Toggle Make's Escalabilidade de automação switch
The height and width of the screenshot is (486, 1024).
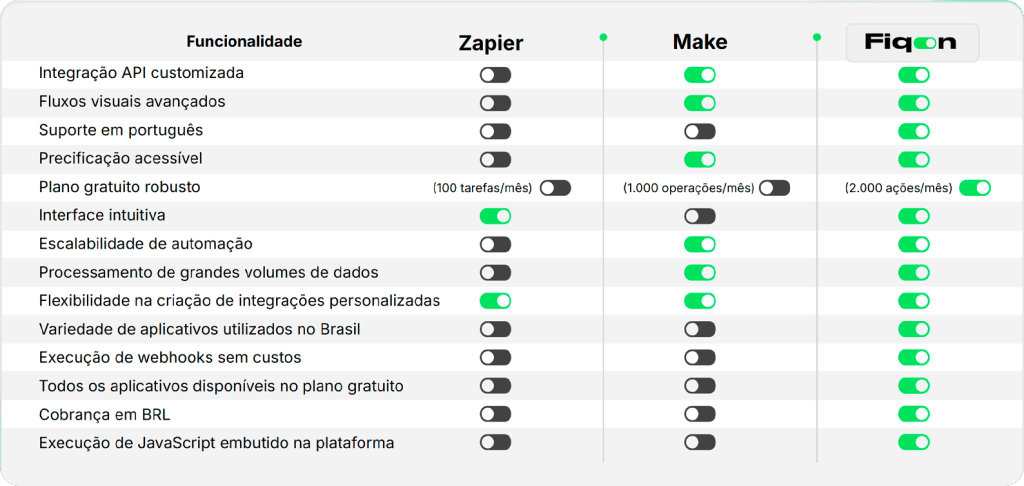coord(700,244)
